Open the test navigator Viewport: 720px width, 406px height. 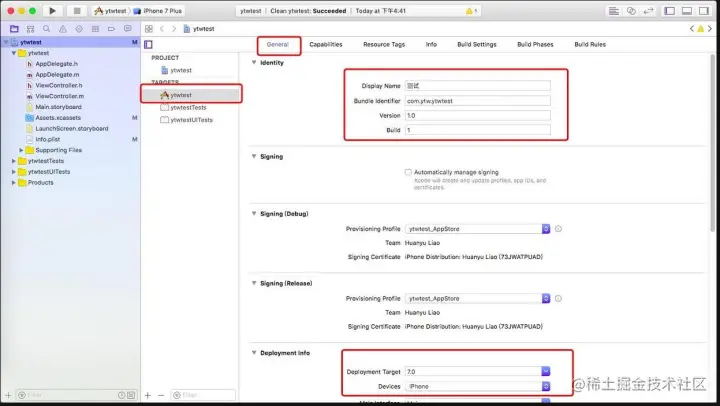tap(79, 28)
